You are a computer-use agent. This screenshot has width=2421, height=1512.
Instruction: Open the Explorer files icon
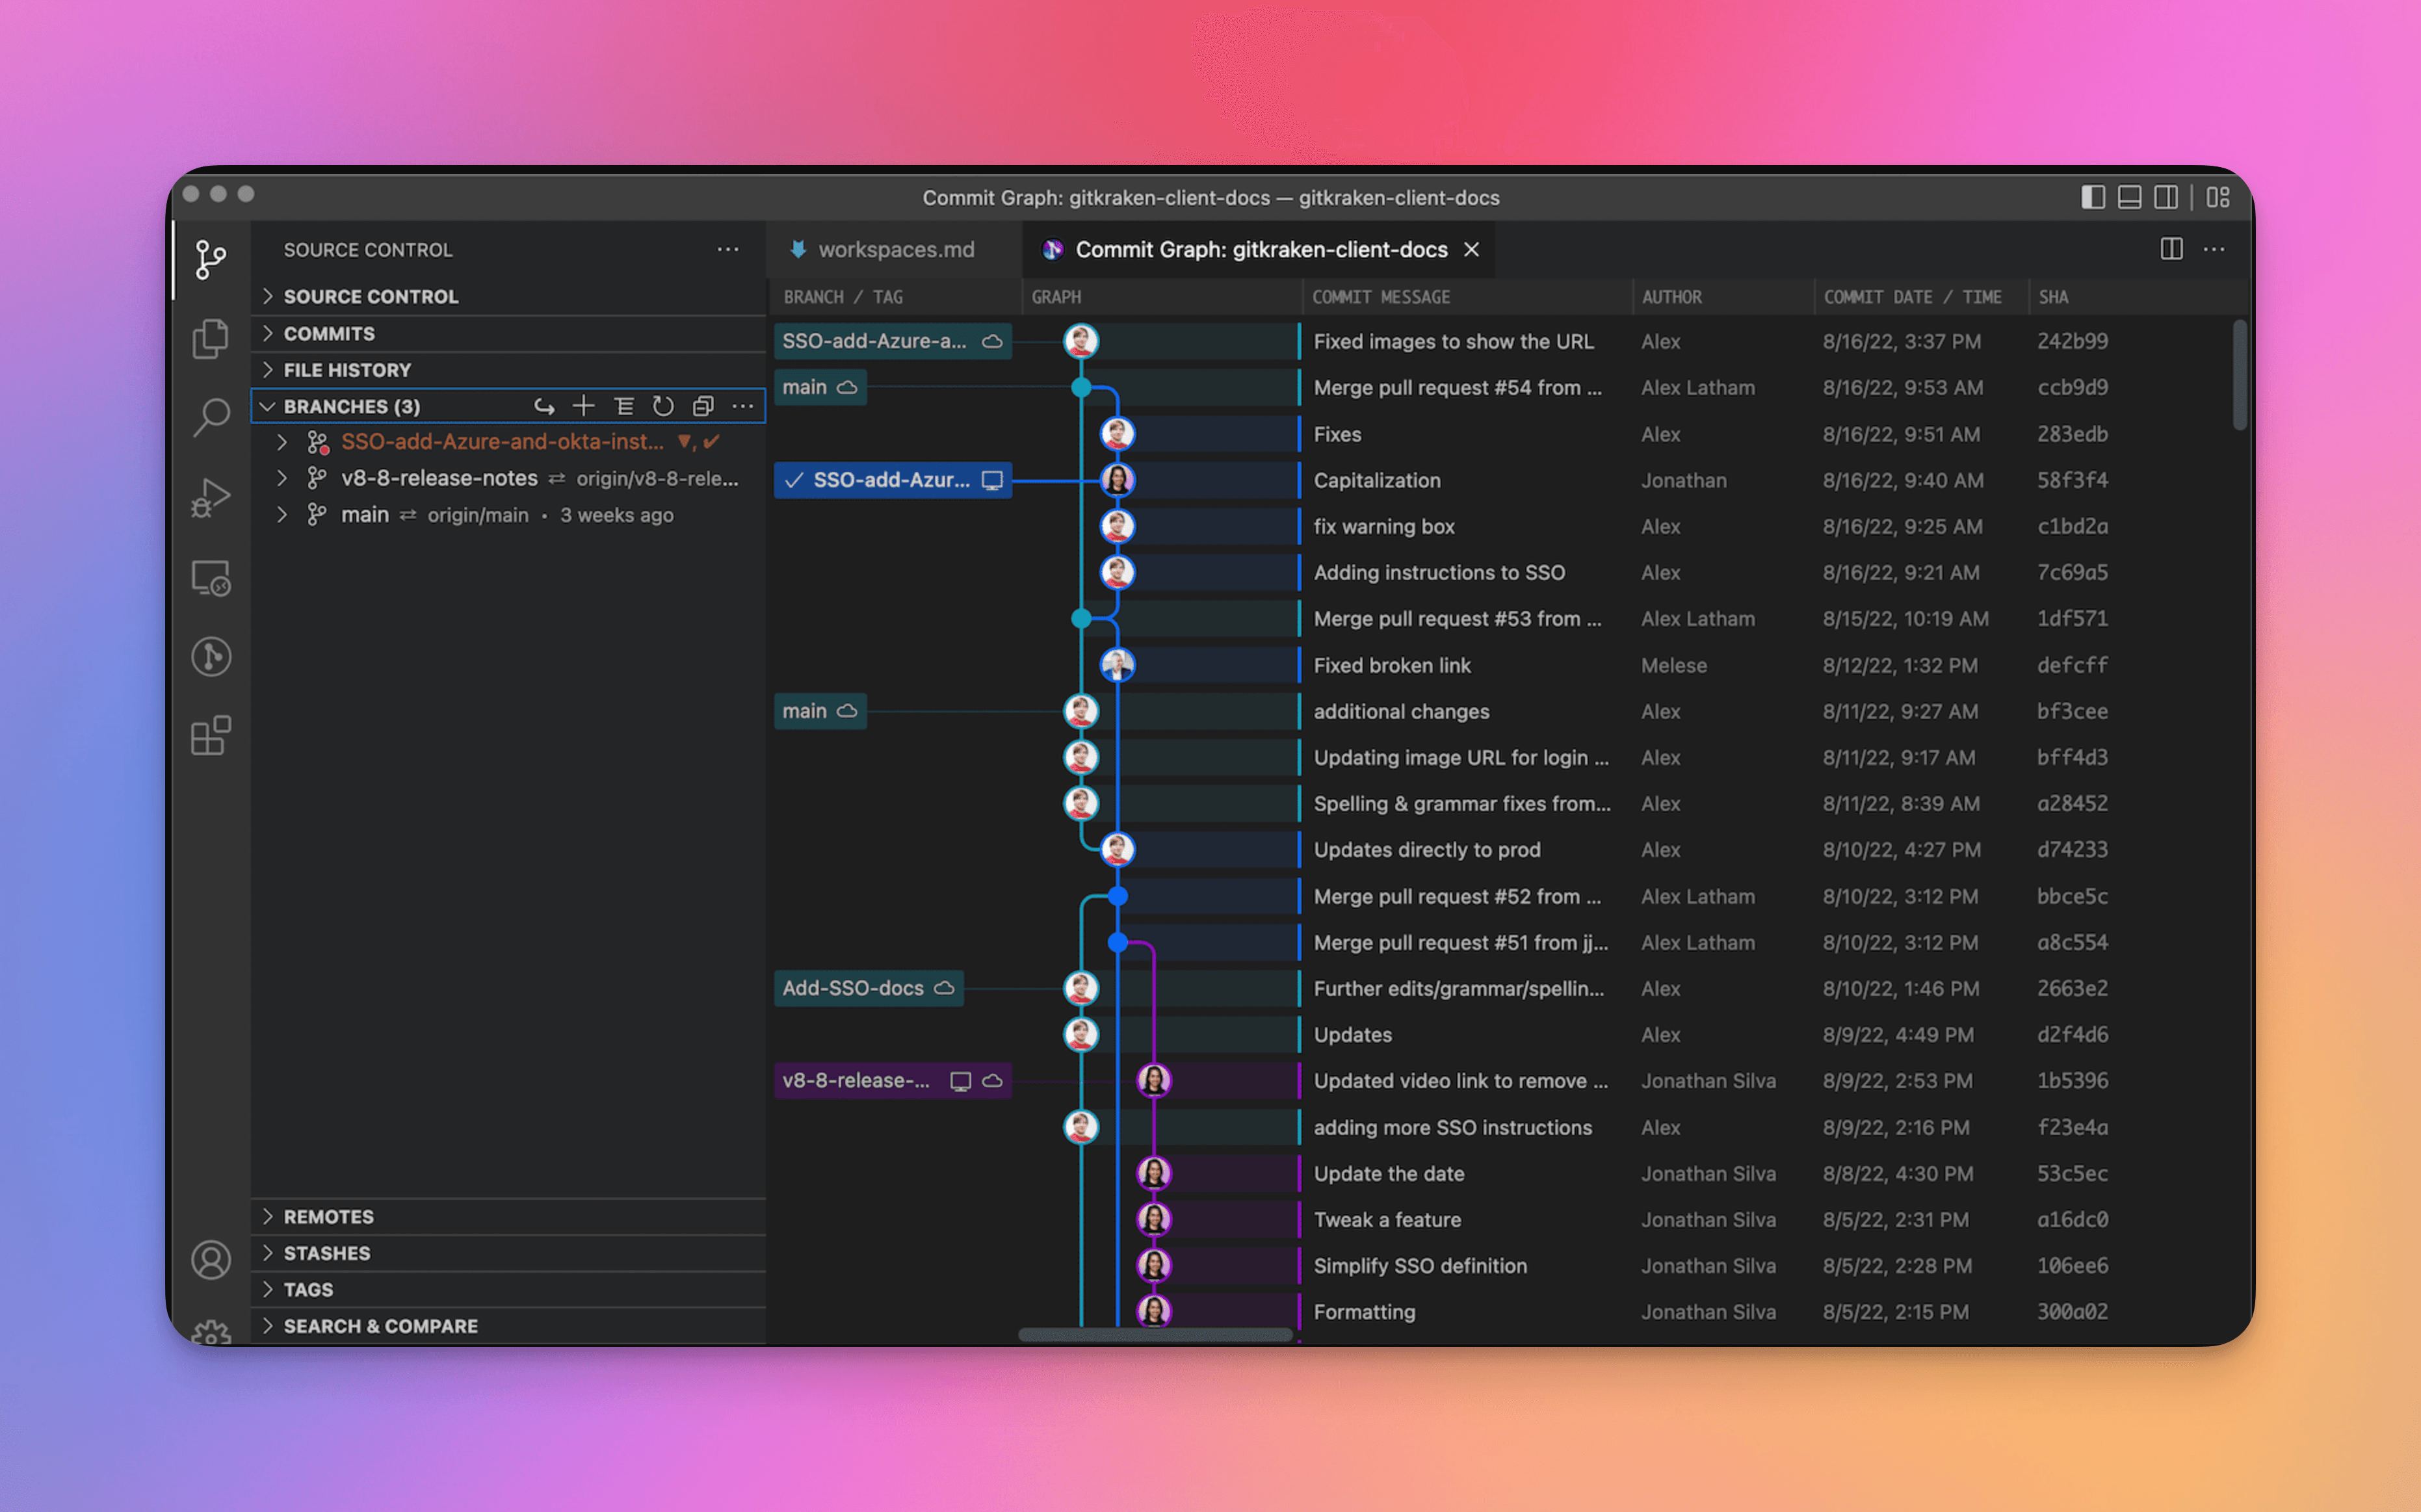[210, 338]
